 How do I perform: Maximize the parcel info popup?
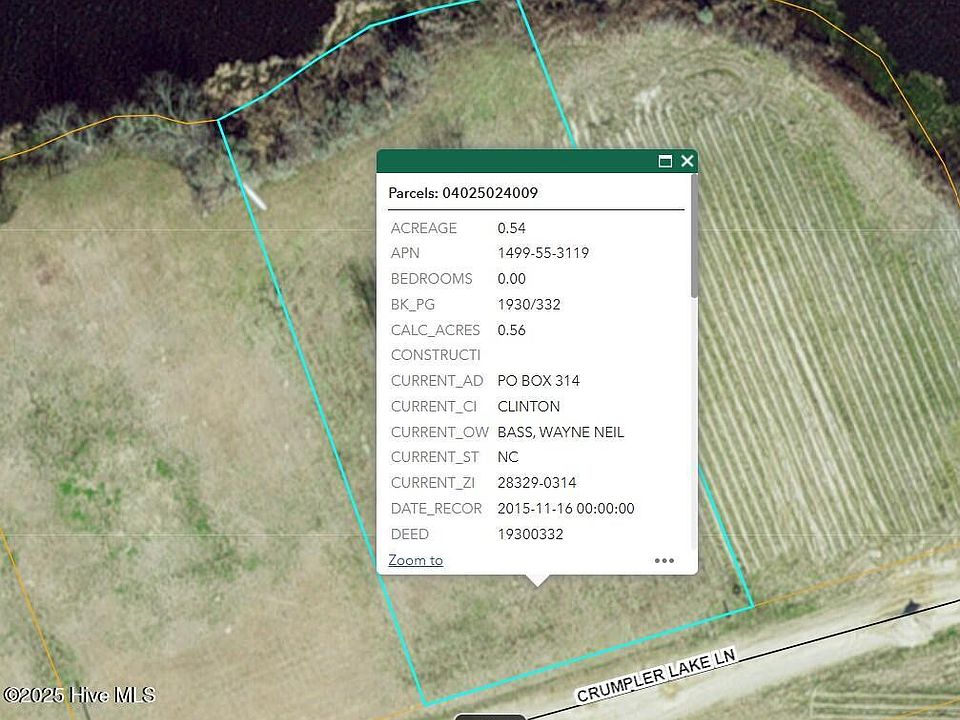665,161
